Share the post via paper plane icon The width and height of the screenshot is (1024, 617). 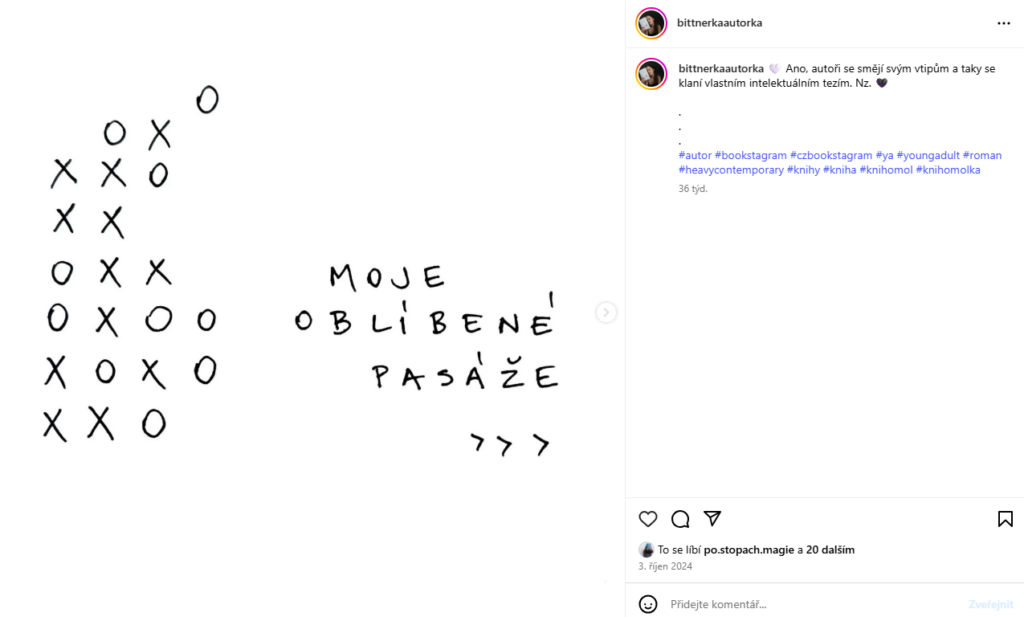[712, 518]
